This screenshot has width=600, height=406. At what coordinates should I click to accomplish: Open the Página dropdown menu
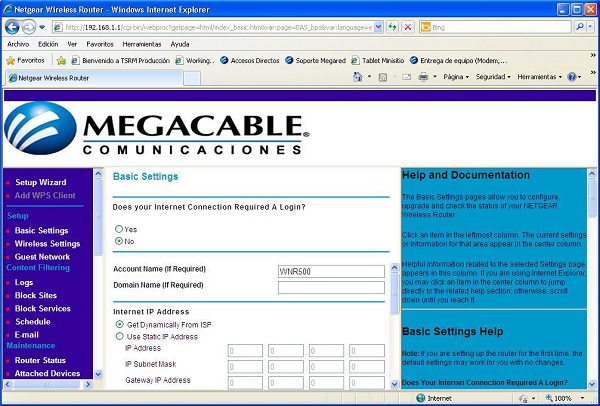456,77
